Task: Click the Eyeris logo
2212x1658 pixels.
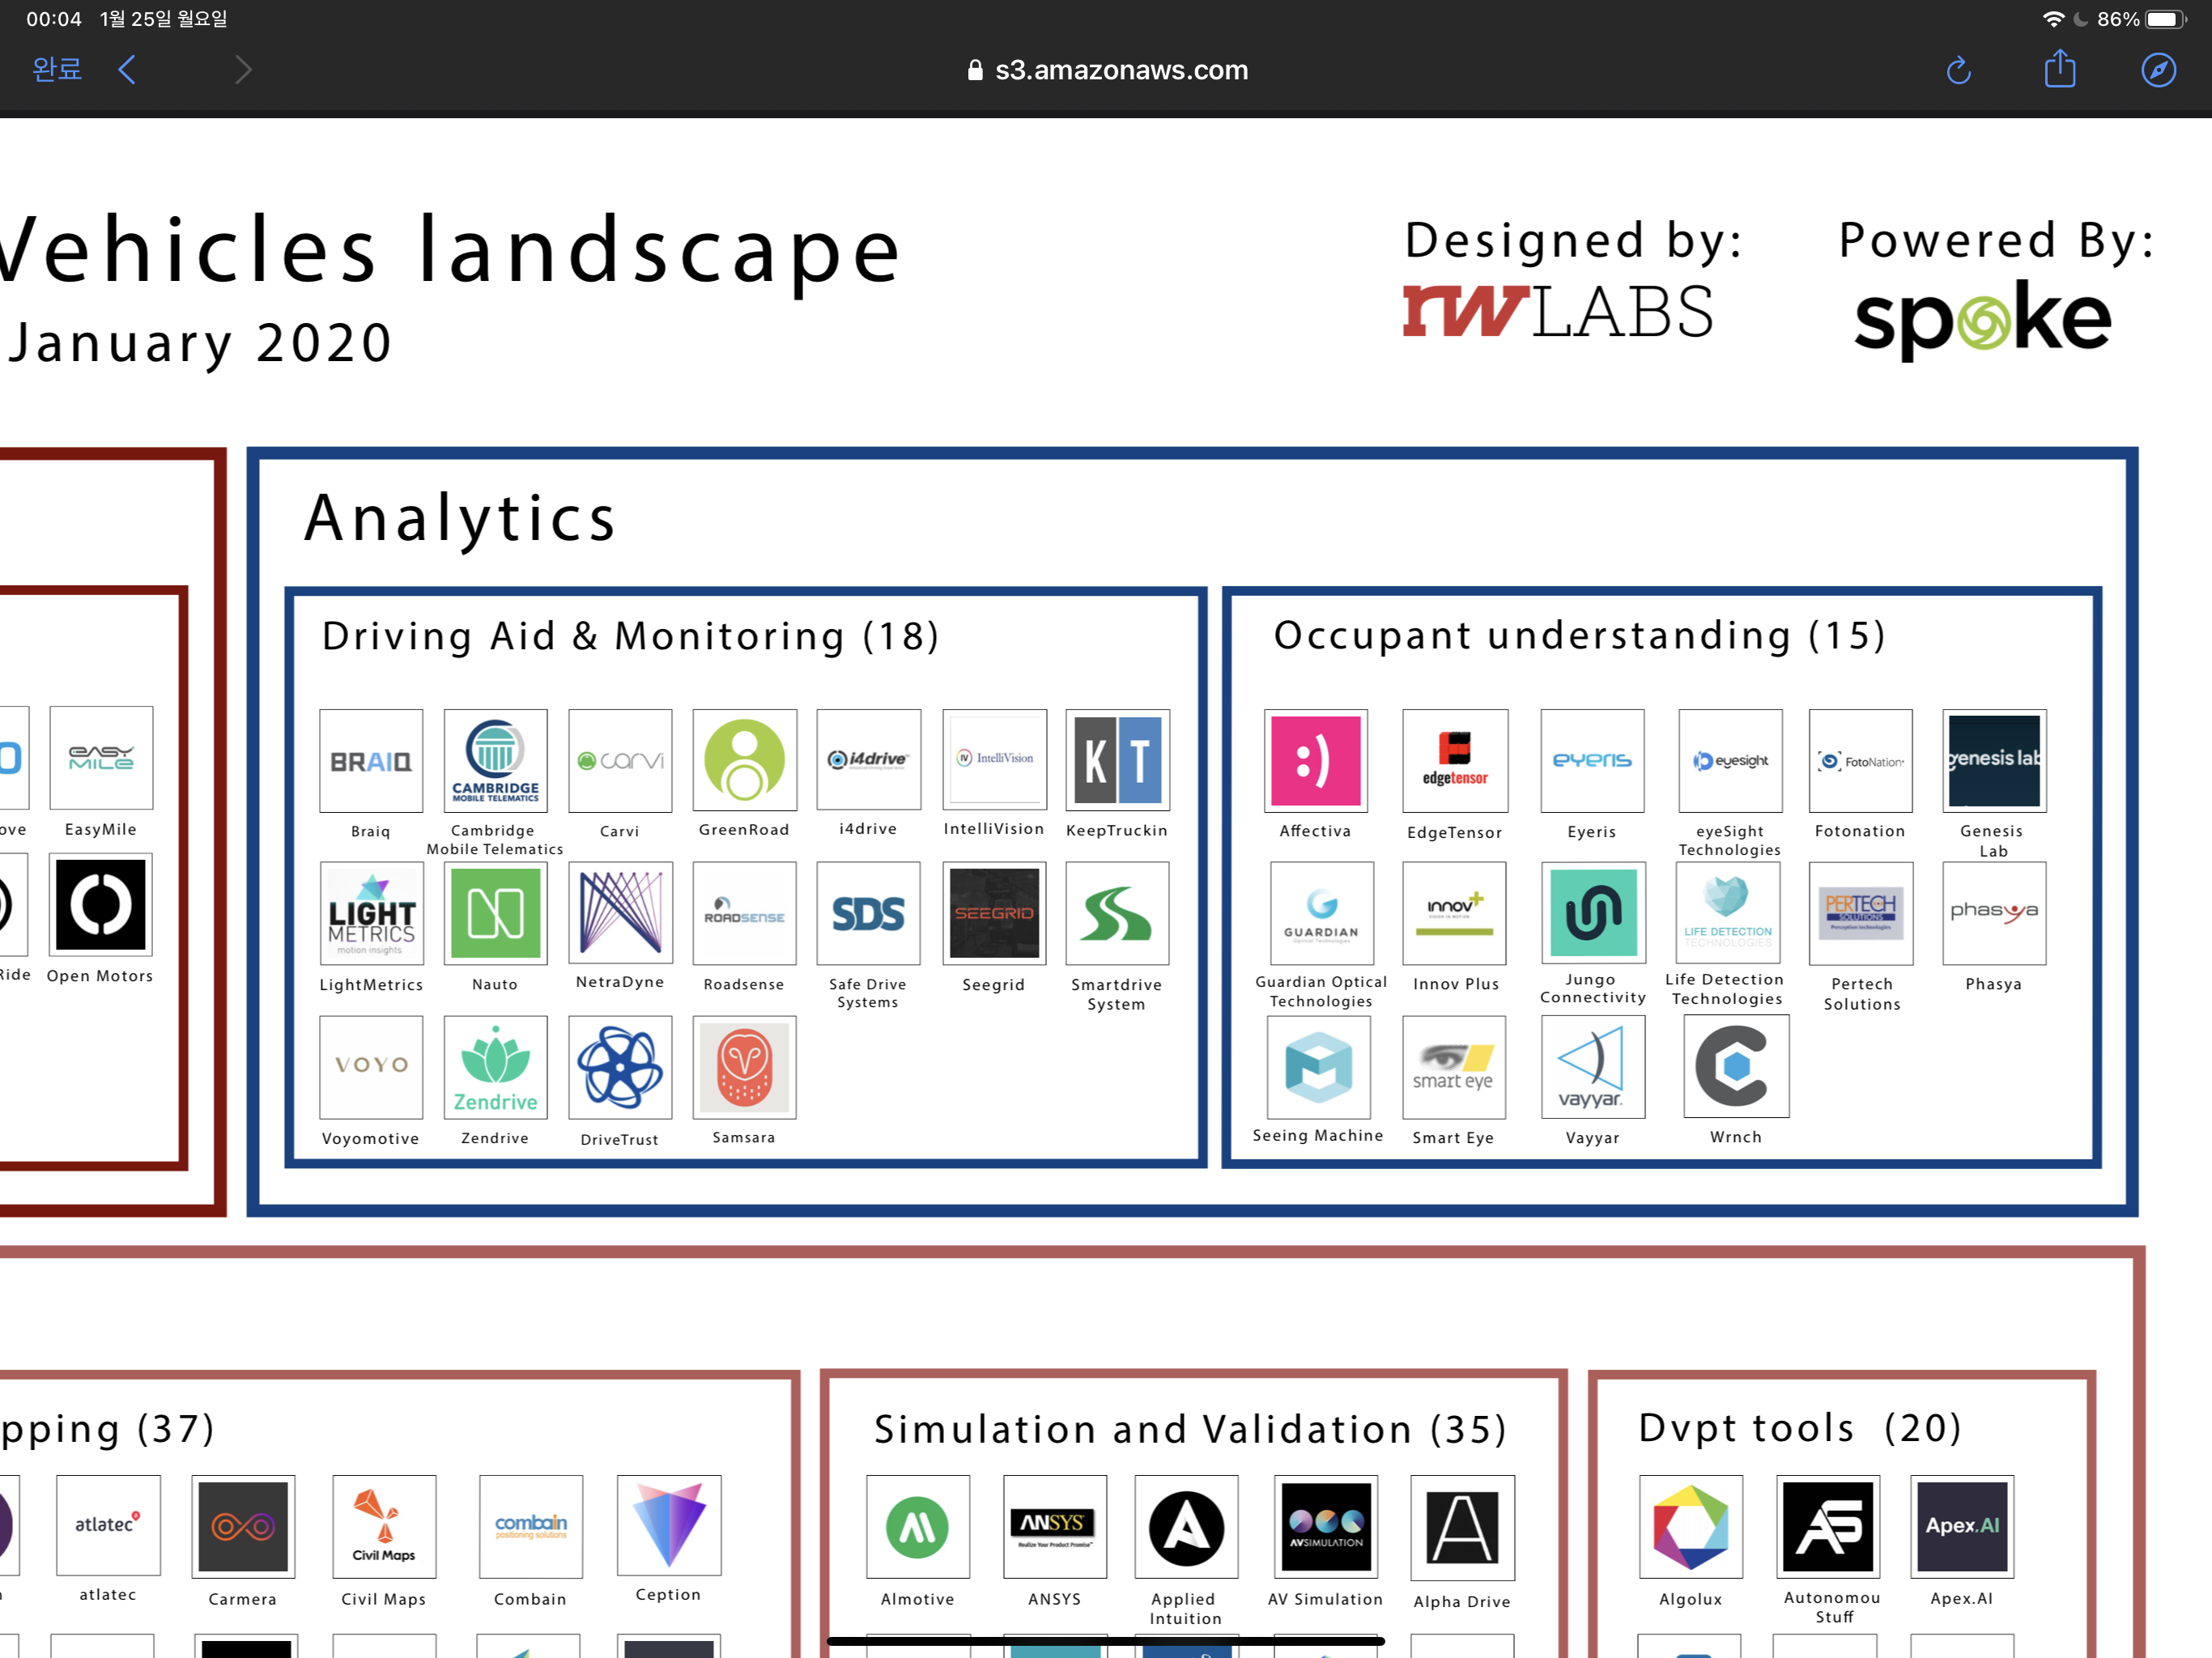Action: (x=1592, y=760)
